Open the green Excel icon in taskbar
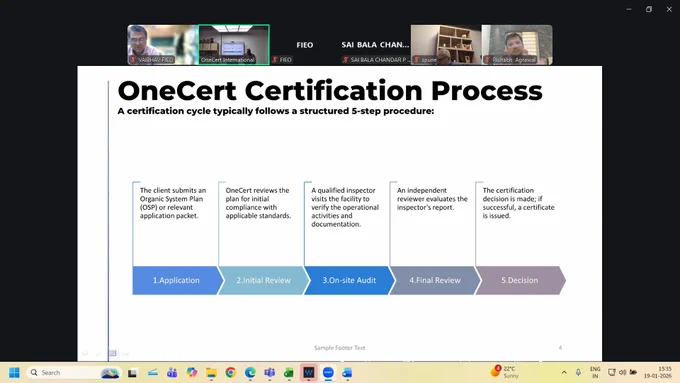 [x=289, y=373]
